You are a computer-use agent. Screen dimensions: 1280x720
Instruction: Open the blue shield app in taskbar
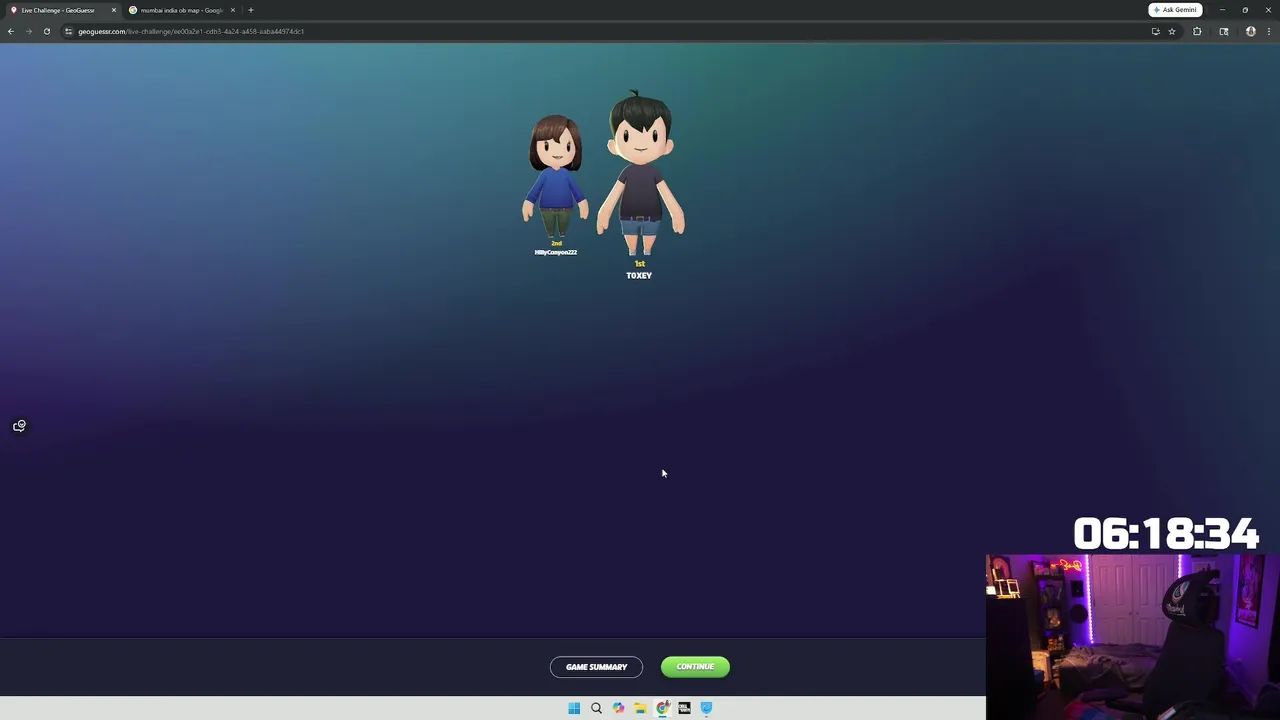706,708
